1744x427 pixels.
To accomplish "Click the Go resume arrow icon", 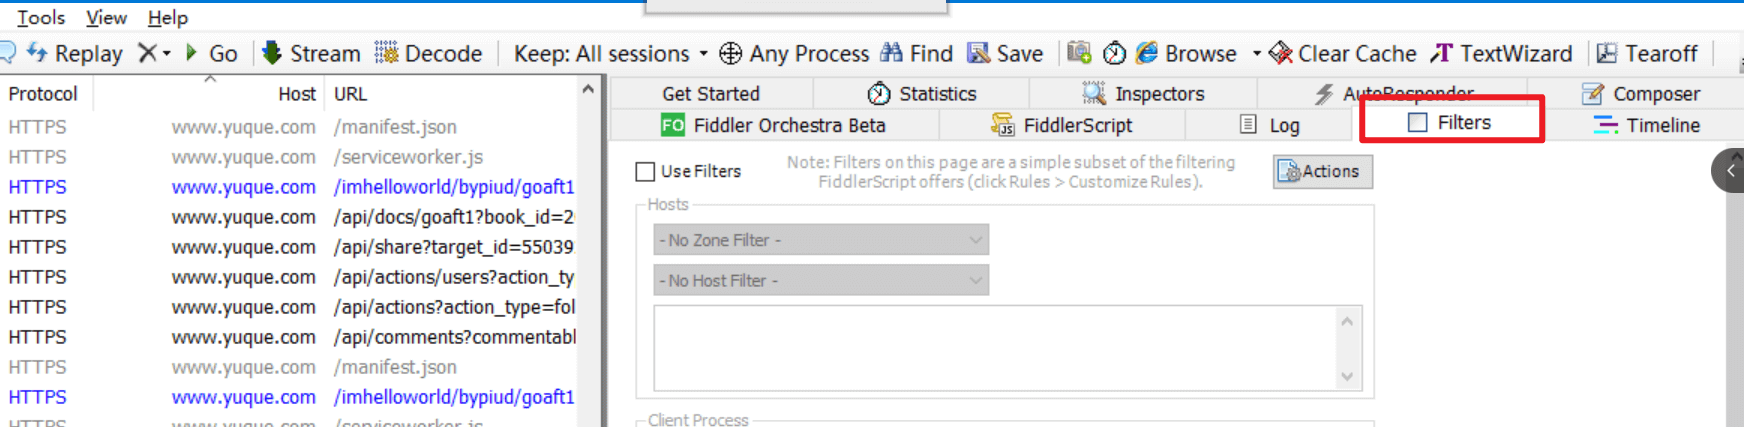I will click(192, 53).
